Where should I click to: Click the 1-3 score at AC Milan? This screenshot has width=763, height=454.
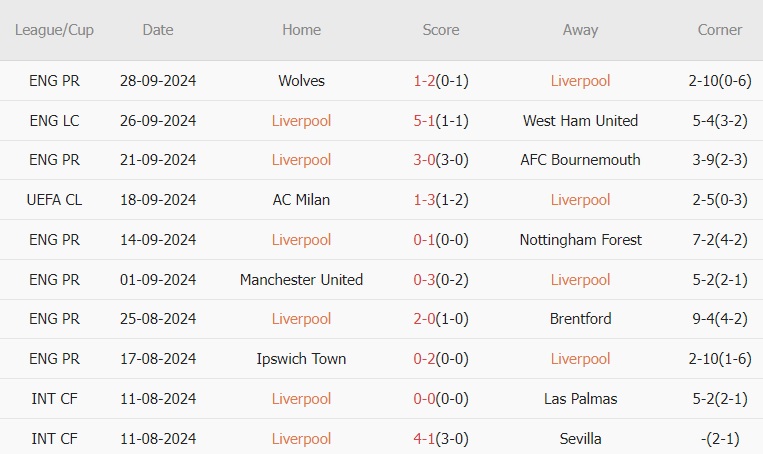point(424,200)
